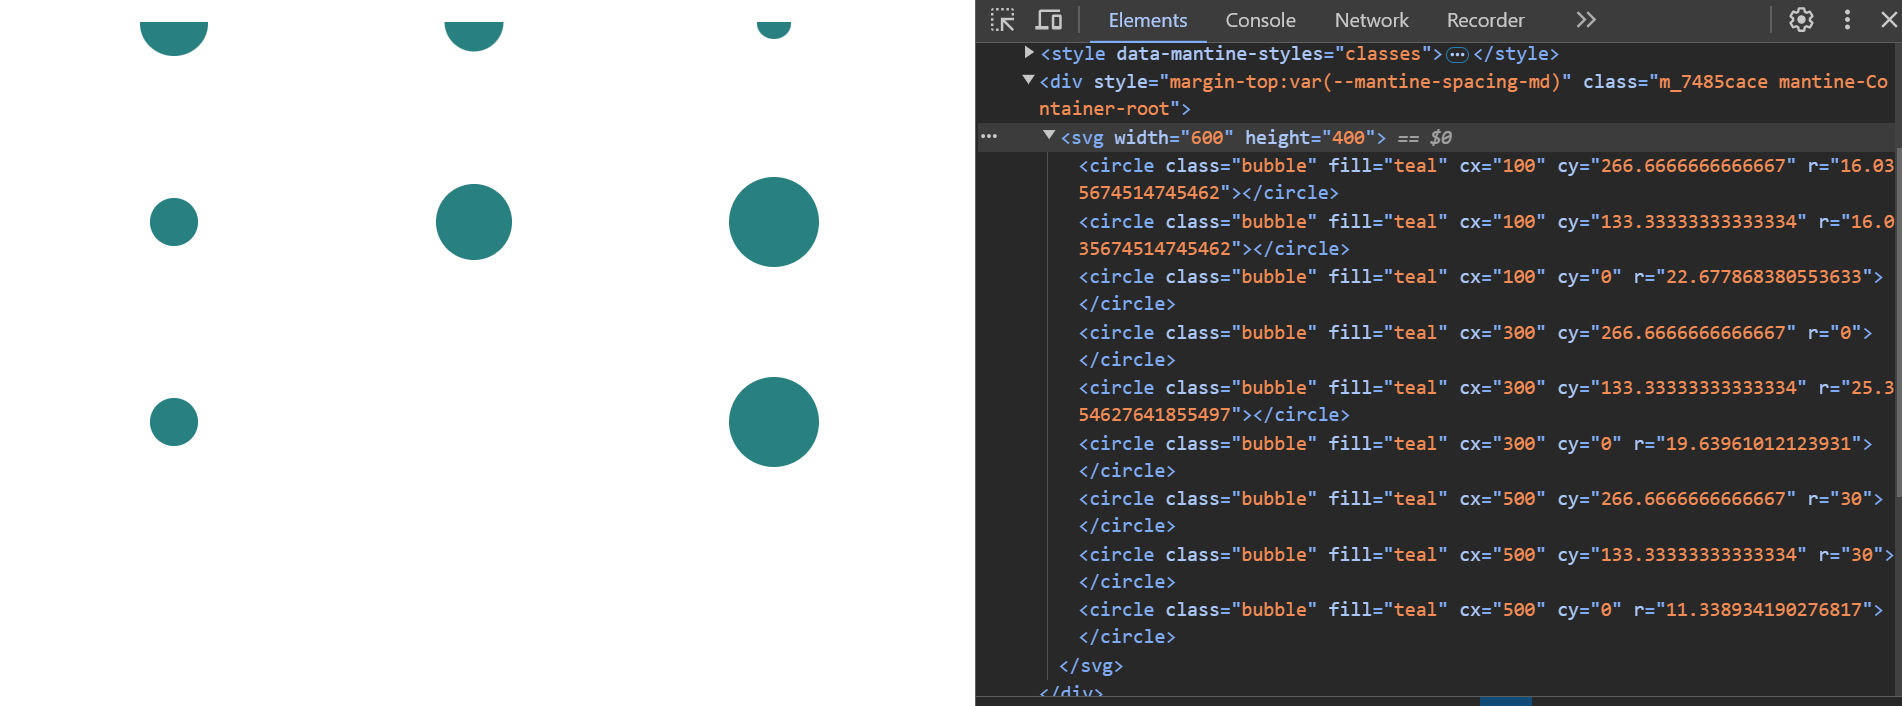Screen dimensions: 1902x706
Task: Select circle with r 22.677868380553633
Action: coord(1480,290)
